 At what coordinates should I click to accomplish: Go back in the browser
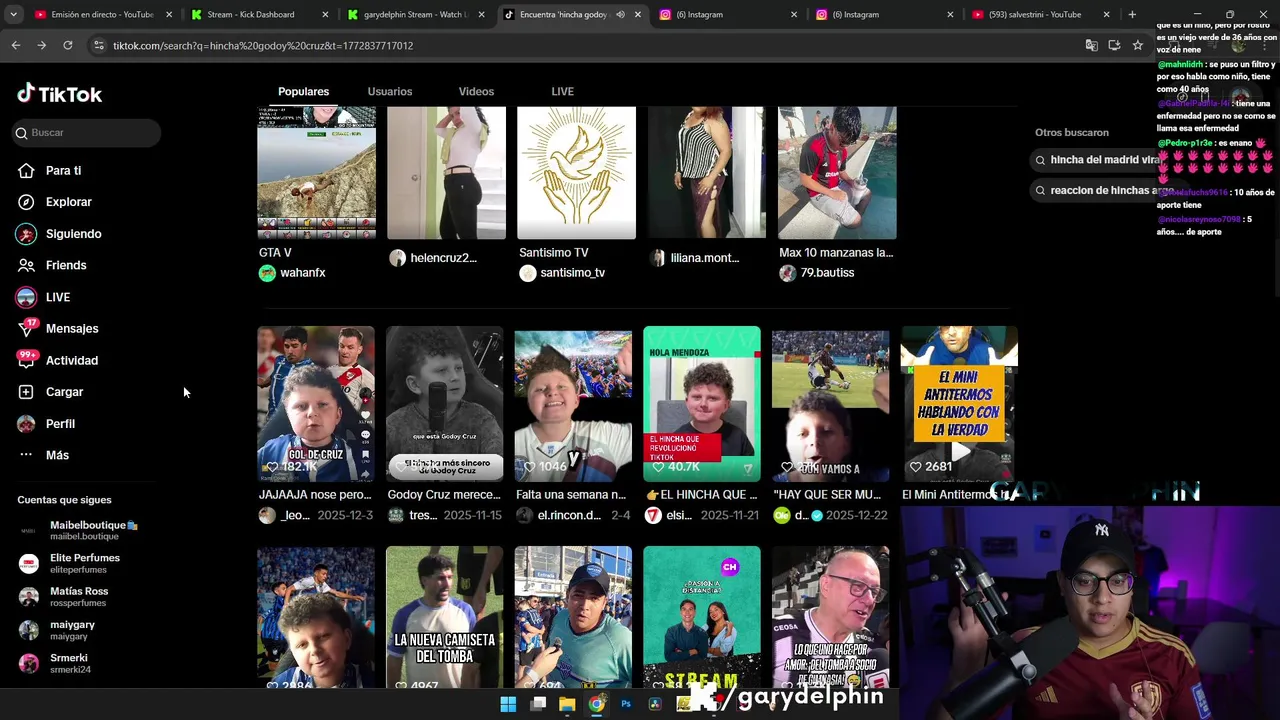point(16,45)
